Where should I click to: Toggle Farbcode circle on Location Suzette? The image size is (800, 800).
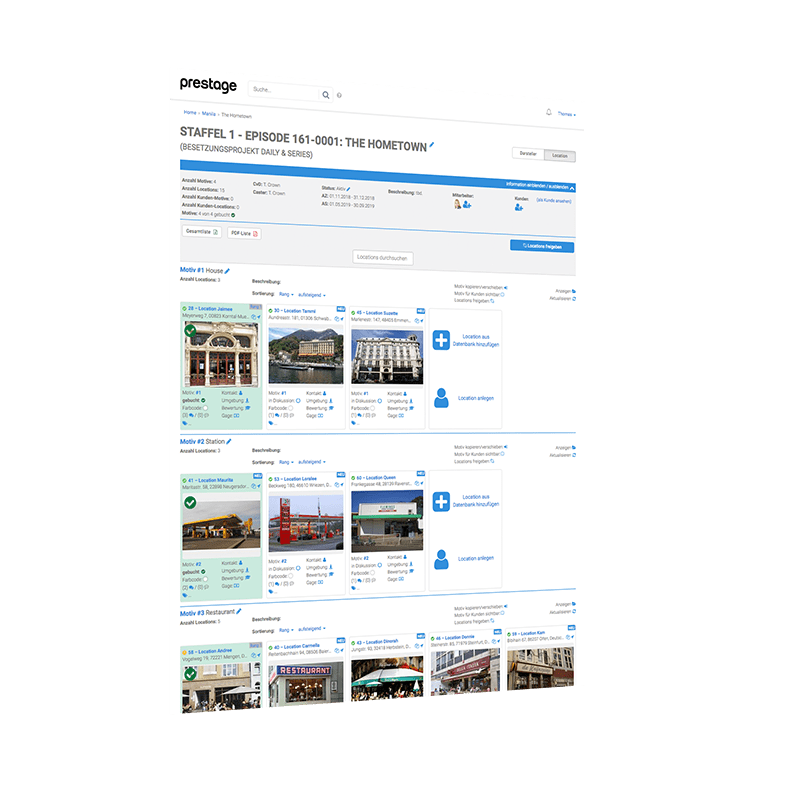point(372,408)
